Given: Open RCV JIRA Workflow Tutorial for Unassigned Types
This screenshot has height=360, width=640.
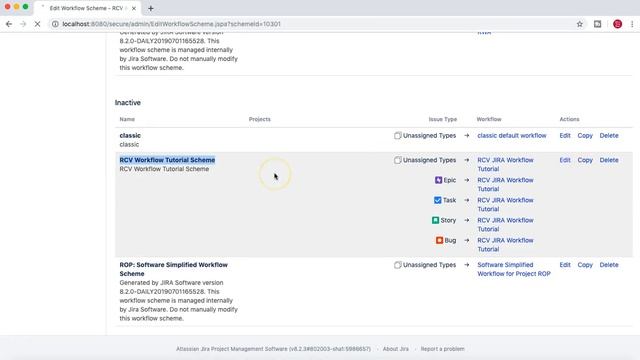Looking at the screenshot, I should click(505, 164).
